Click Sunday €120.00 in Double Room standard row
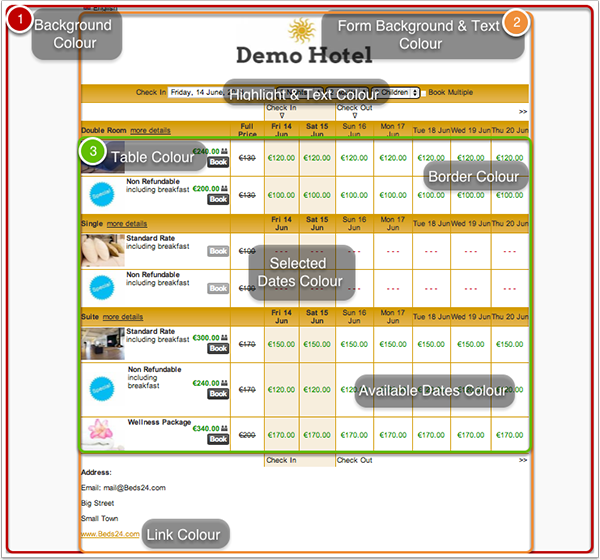 tap(354, 158)
